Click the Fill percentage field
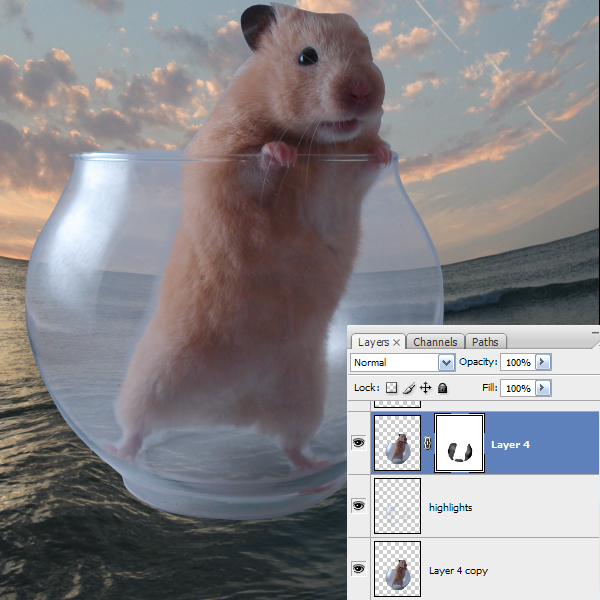600x600 pixels. [517, 388]
